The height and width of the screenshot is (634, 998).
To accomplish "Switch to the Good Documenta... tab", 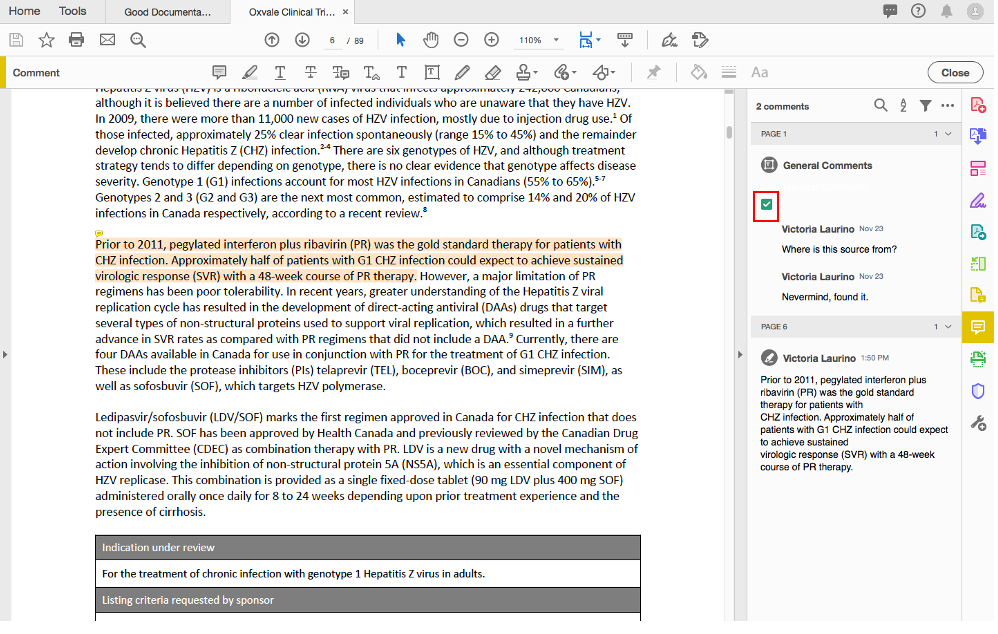I will pos(167,12).
